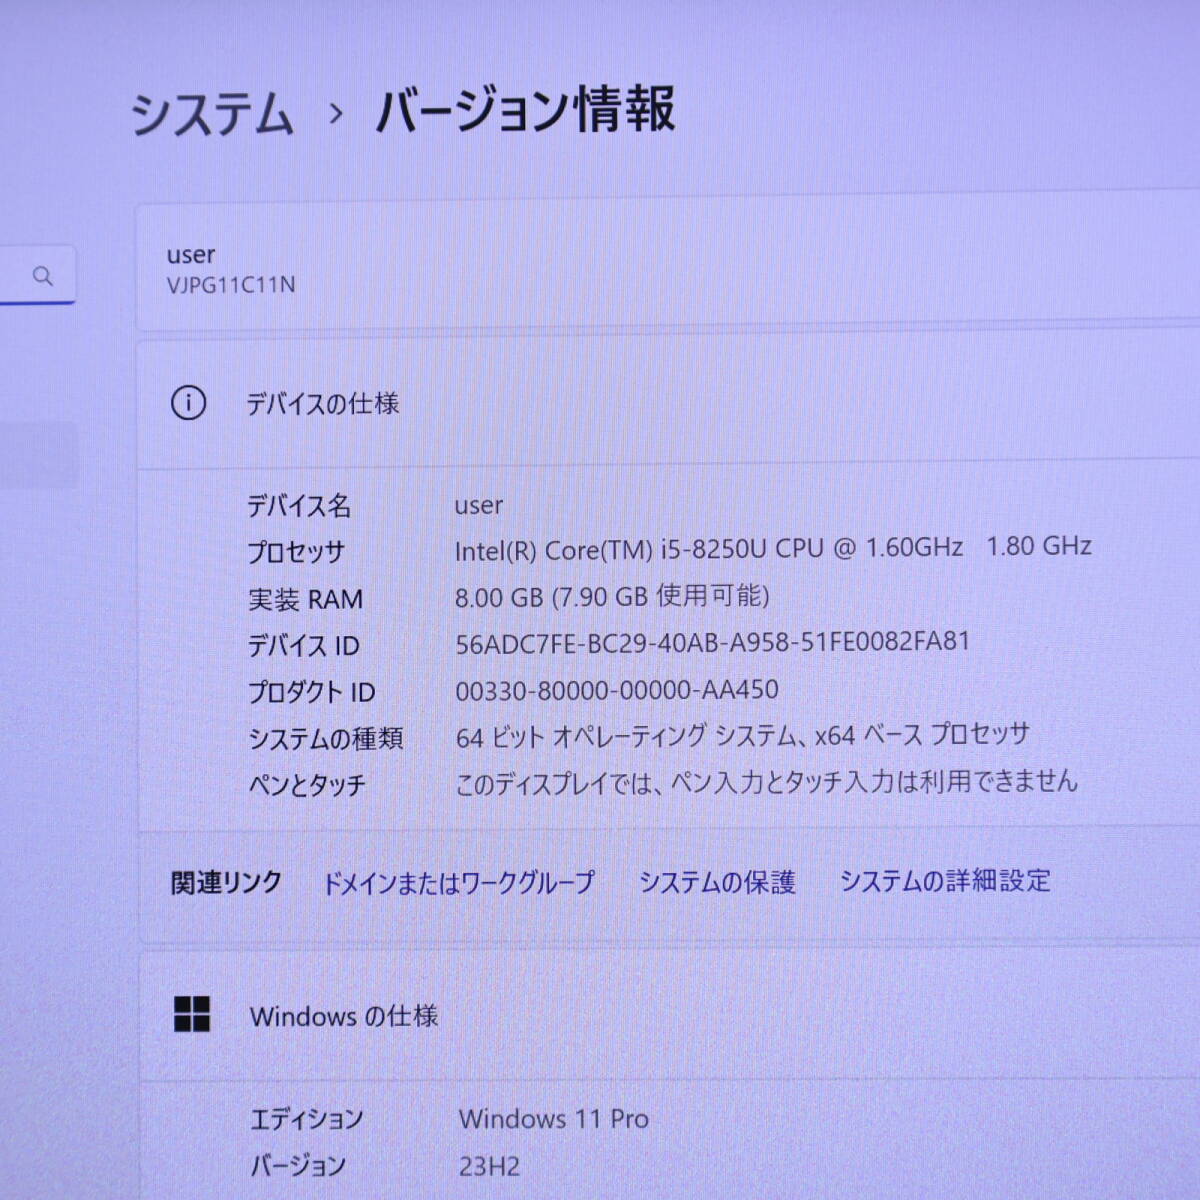This screenshot has height=1200, width=1200.
Task: Click the device specifications info icon
Action: click(x=188, y=403)
